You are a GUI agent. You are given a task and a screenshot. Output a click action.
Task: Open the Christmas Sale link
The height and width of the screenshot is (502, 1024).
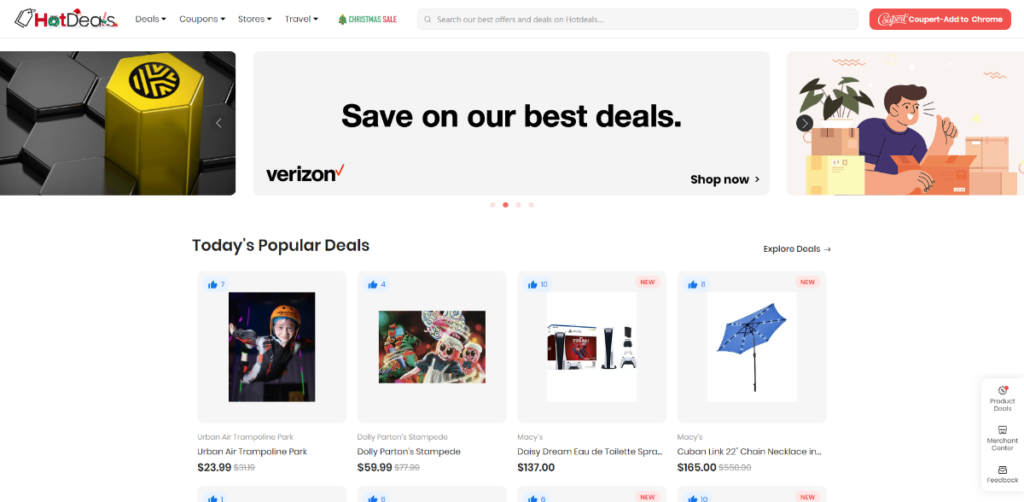click(x=367, y=20)
